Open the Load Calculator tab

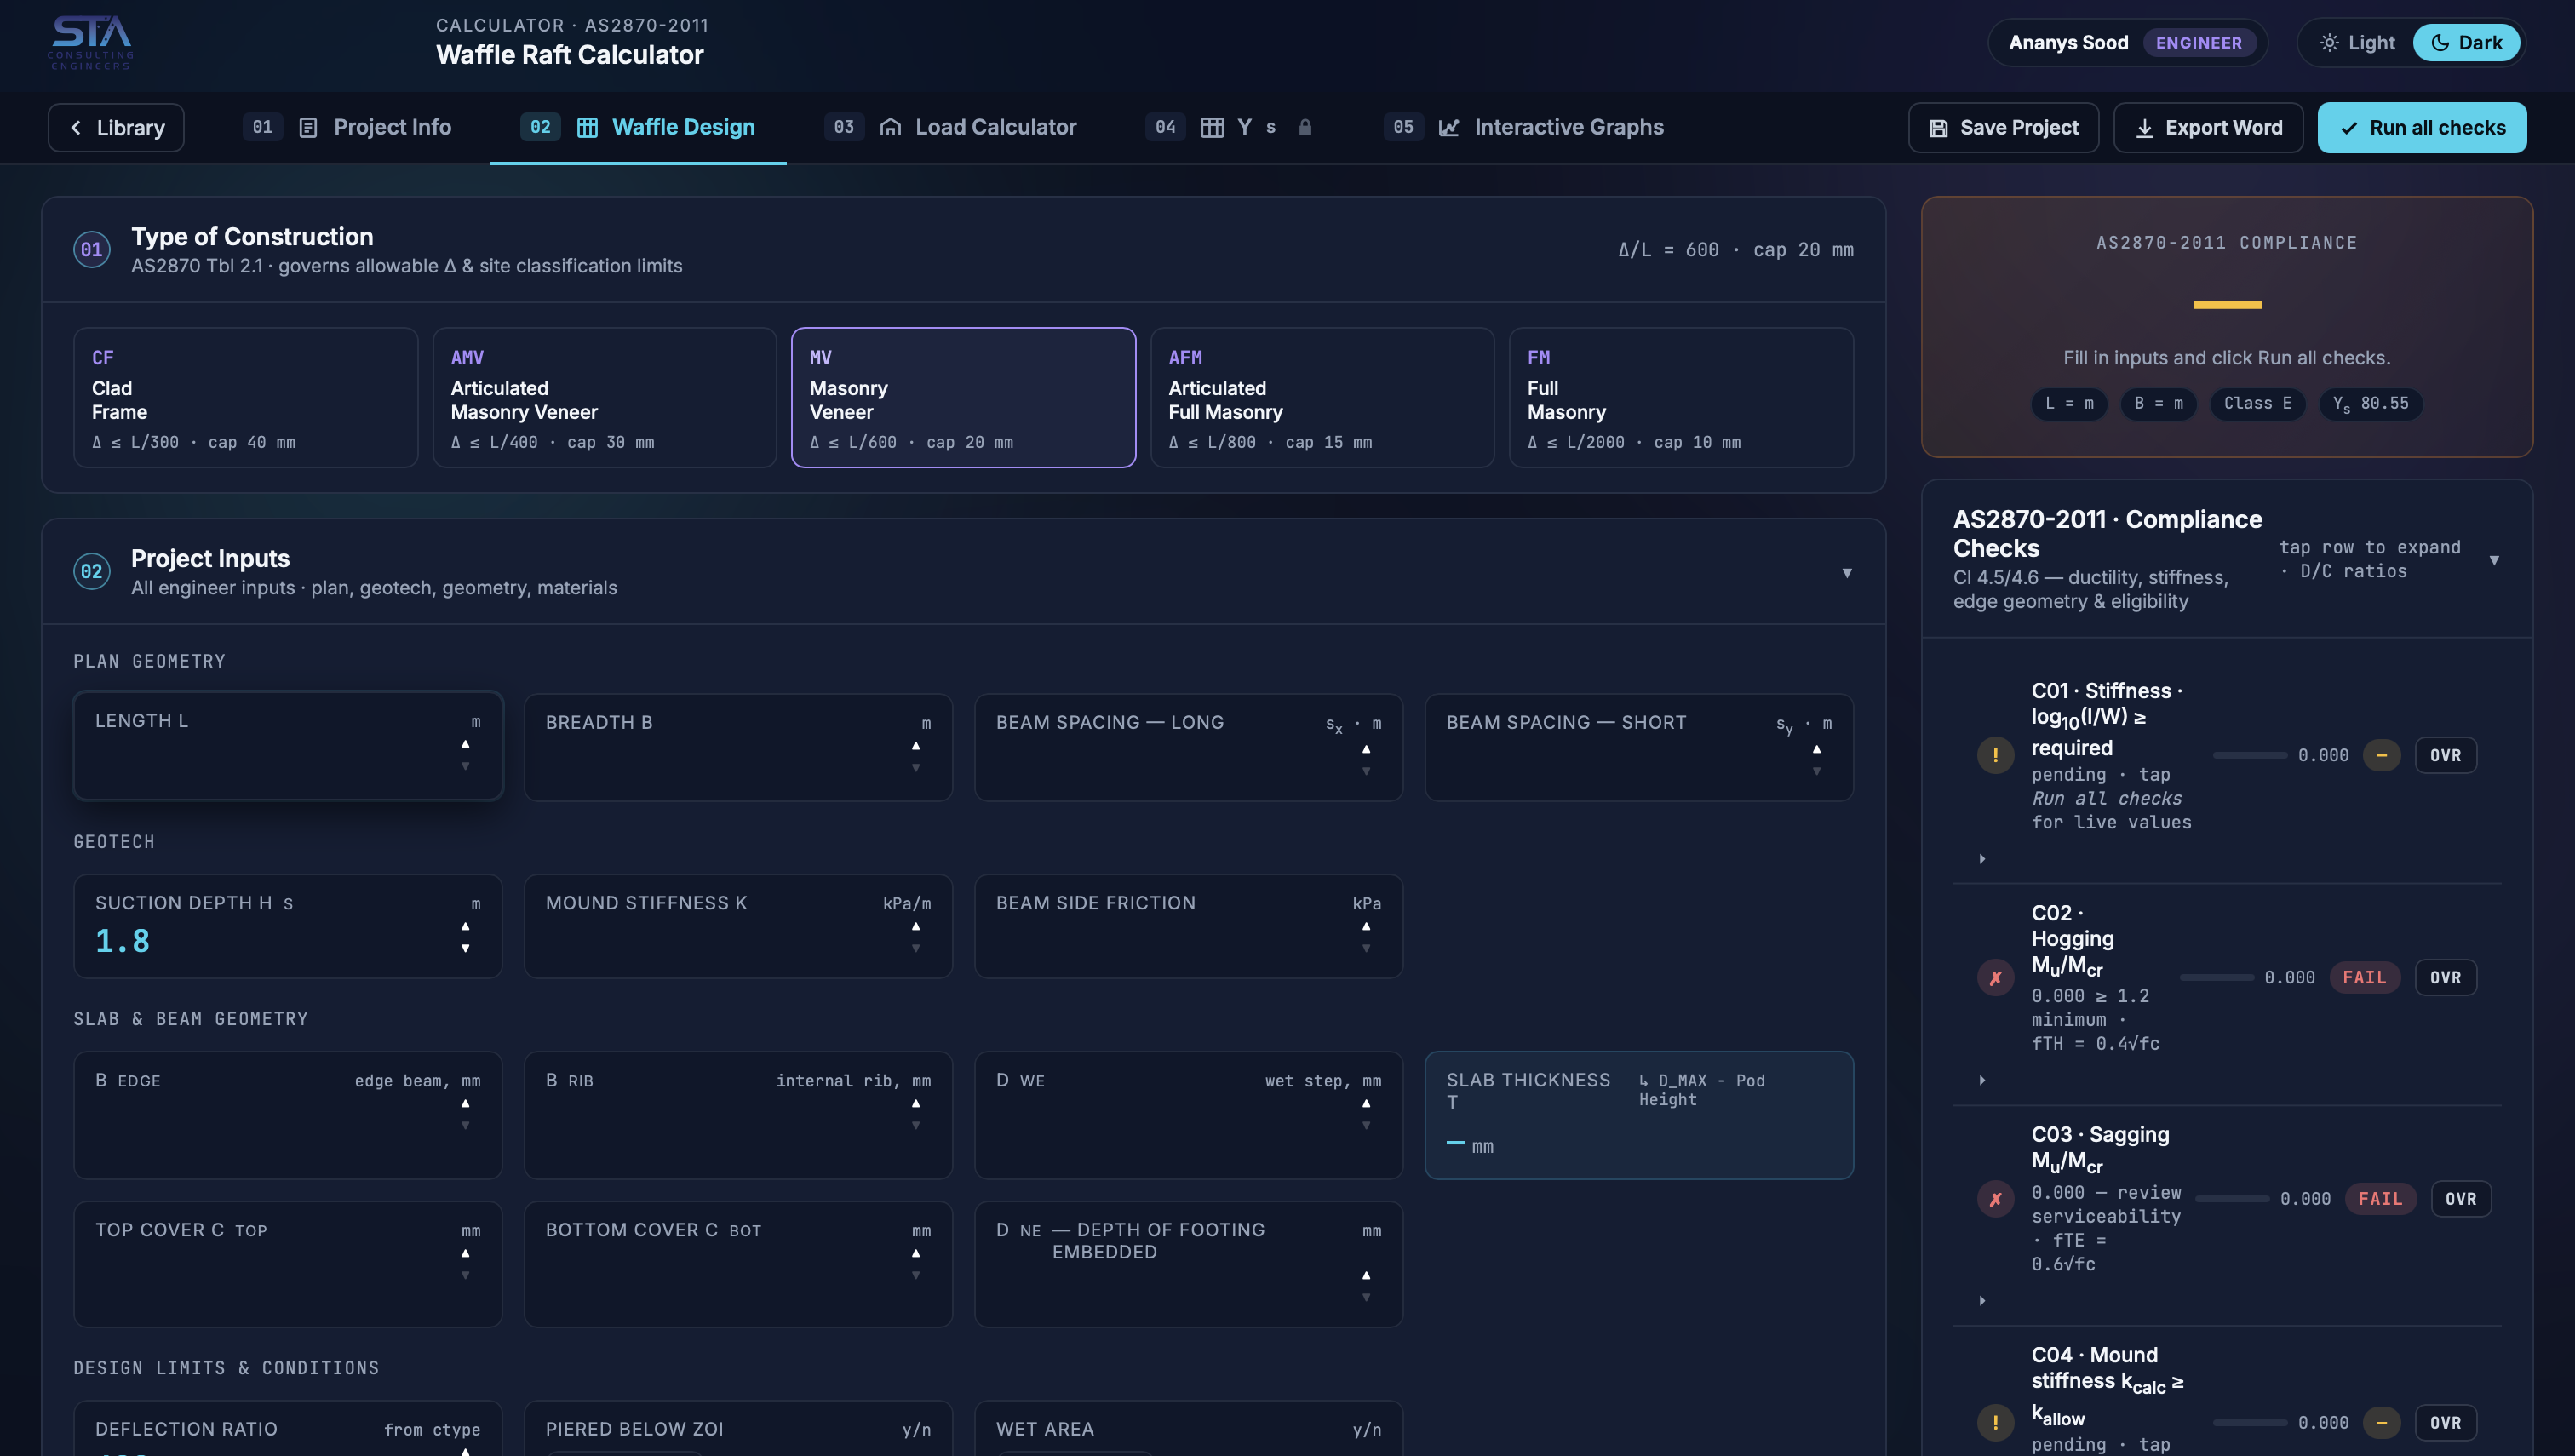coord(950,128)
